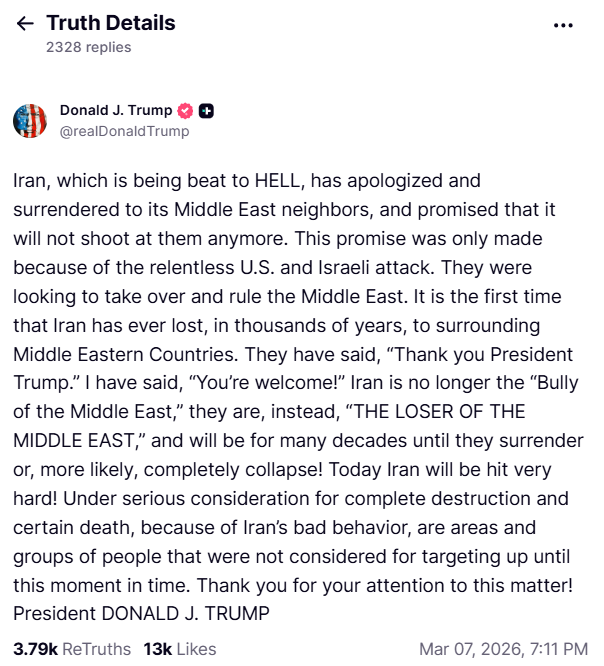Click the black plus badge beside the name

pyautogui.click(x=206, y=110)
